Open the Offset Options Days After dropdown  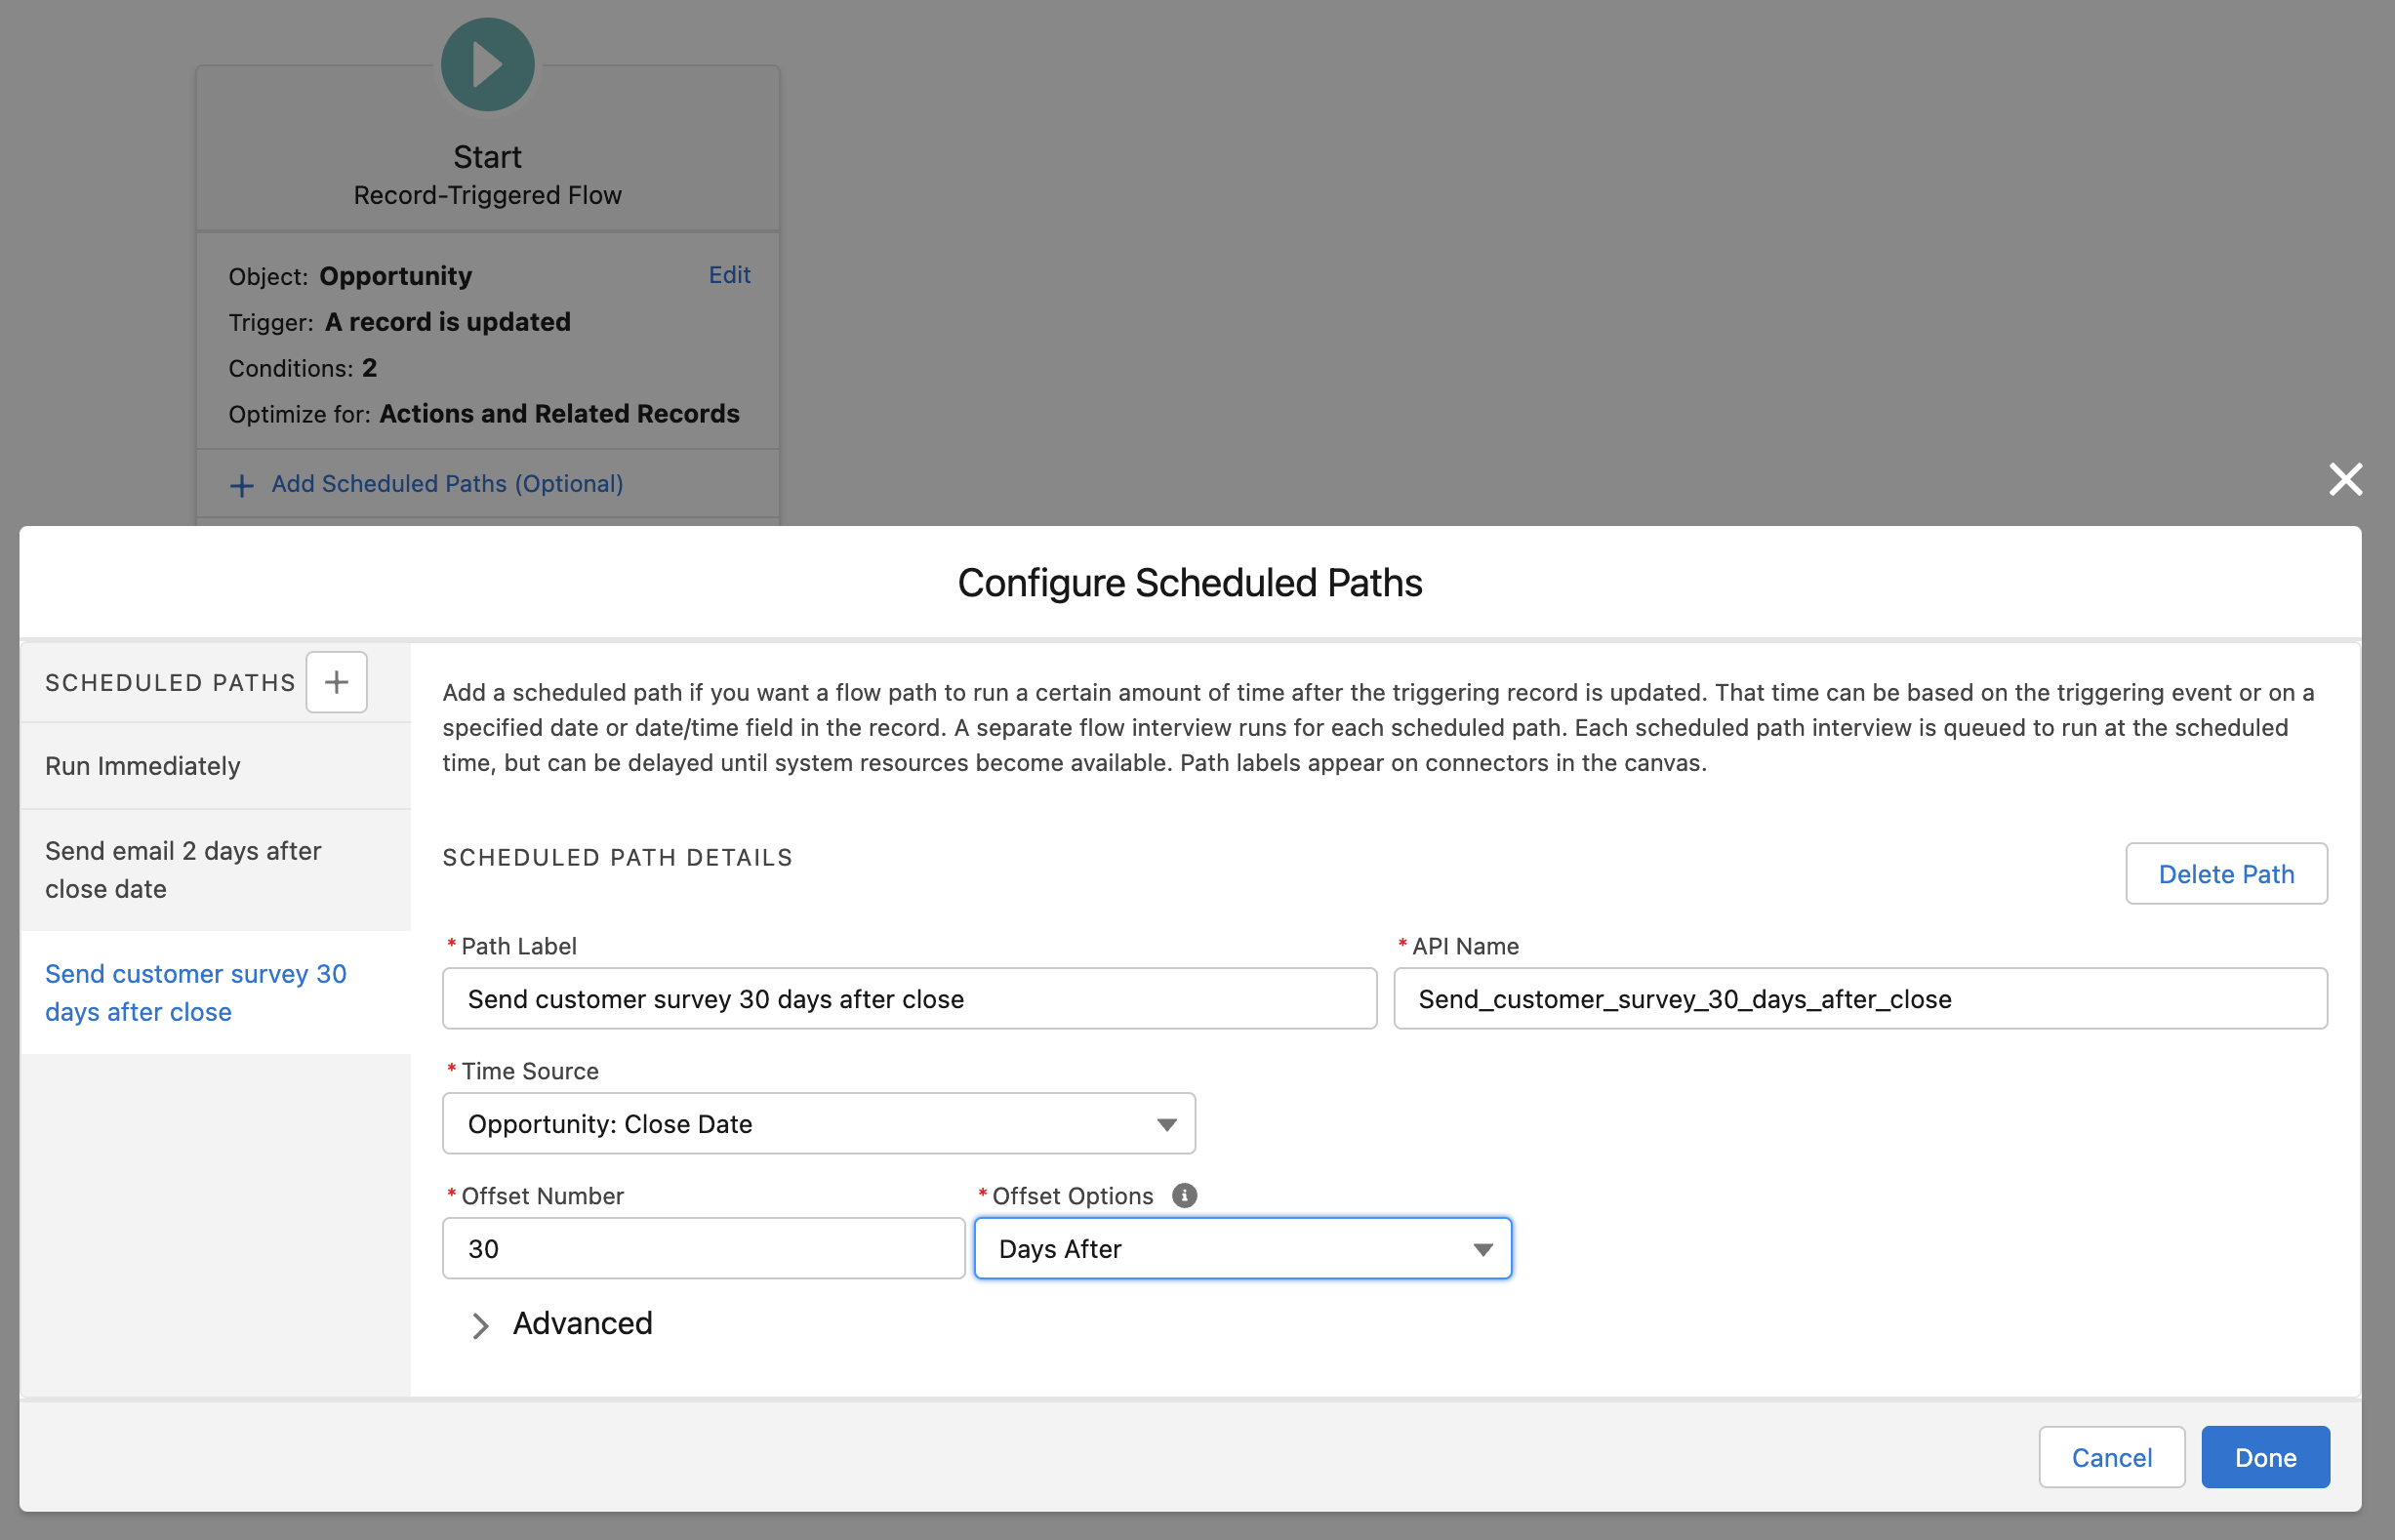click(1242, 1248)
